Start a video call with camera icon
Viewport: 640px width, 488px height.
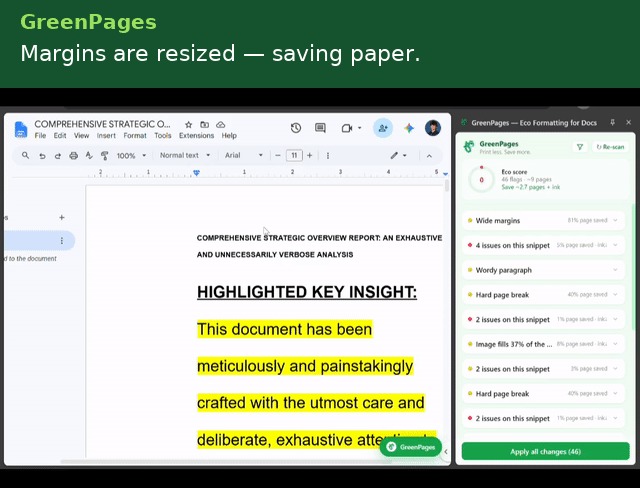click(x=347, y=129)
